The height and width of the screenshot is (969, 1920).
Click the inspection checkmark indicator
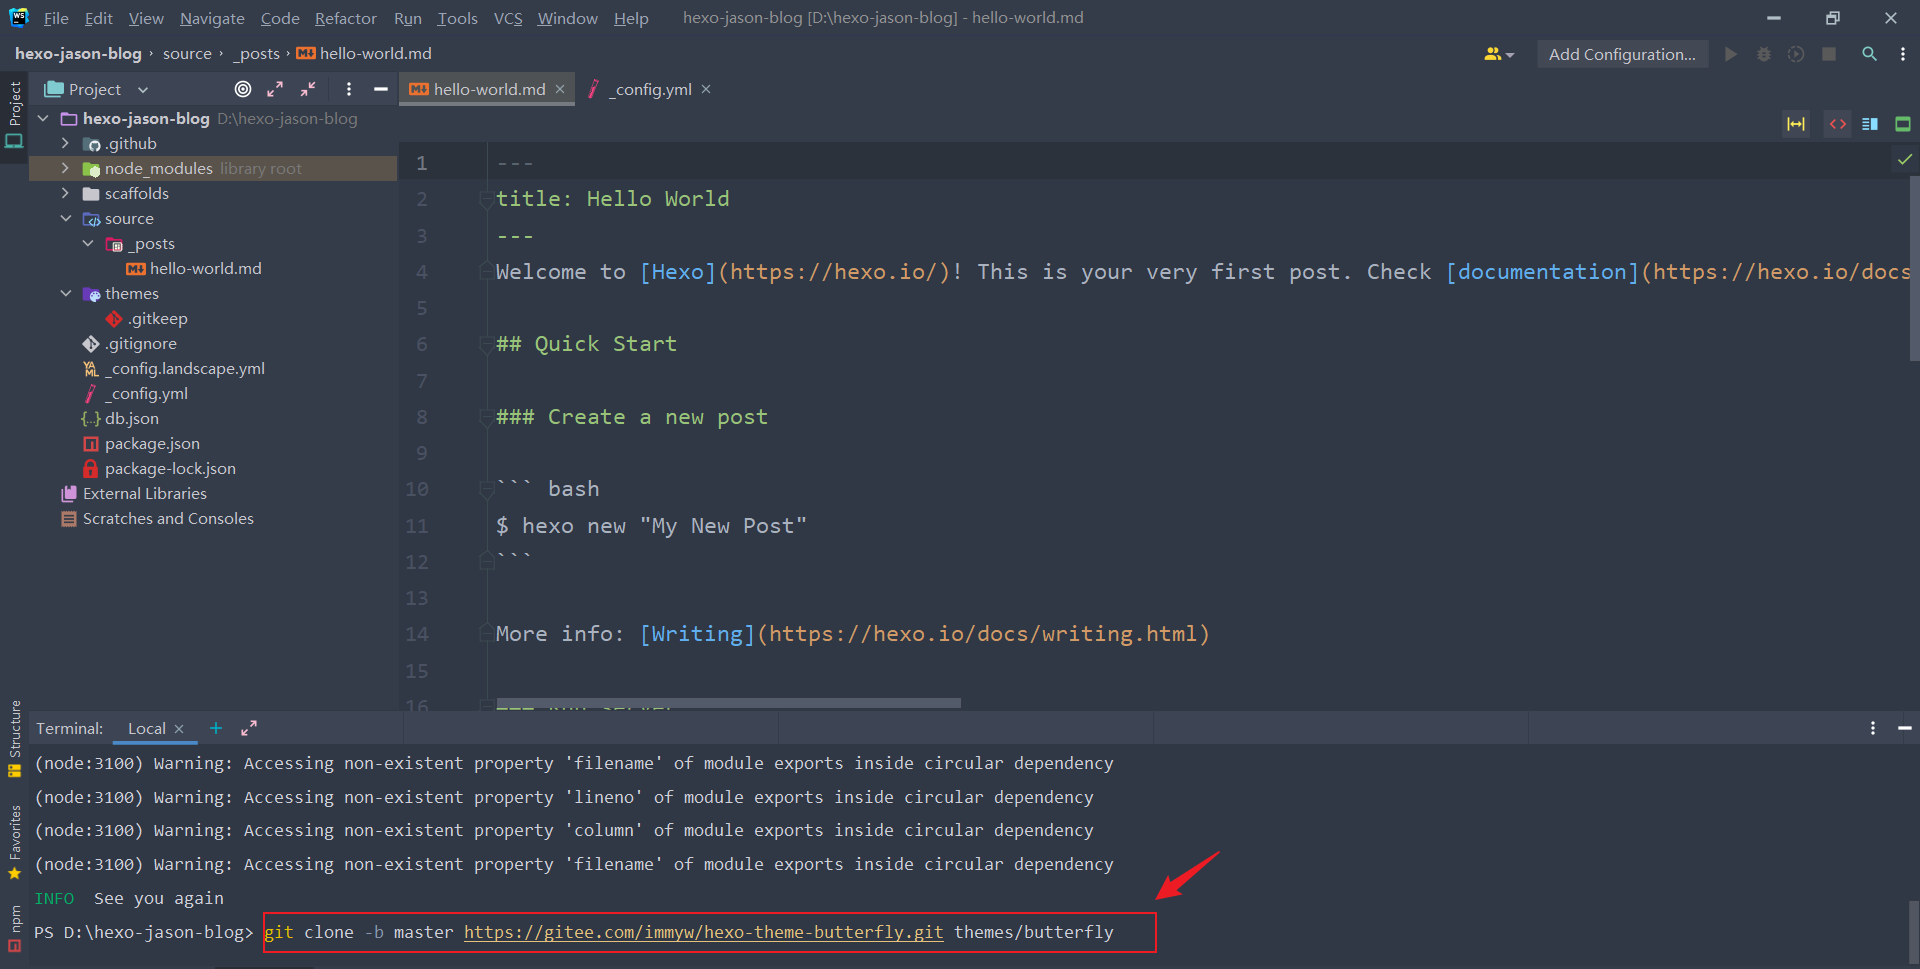pos(1904,159)
